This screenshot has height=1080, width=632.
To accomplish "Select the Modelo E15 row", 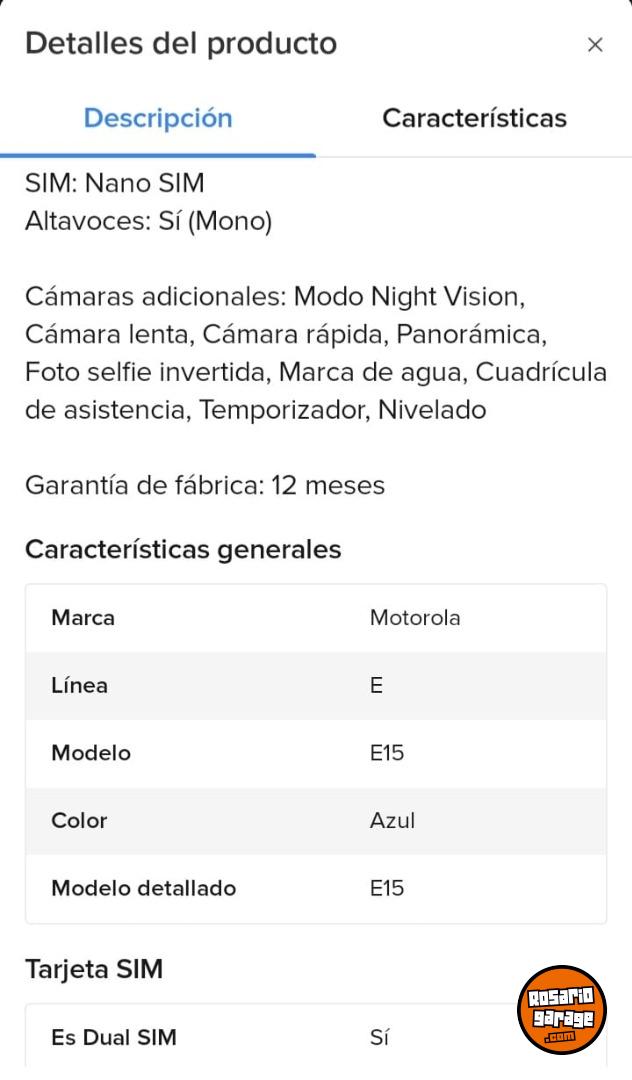I will coord(315,753).
